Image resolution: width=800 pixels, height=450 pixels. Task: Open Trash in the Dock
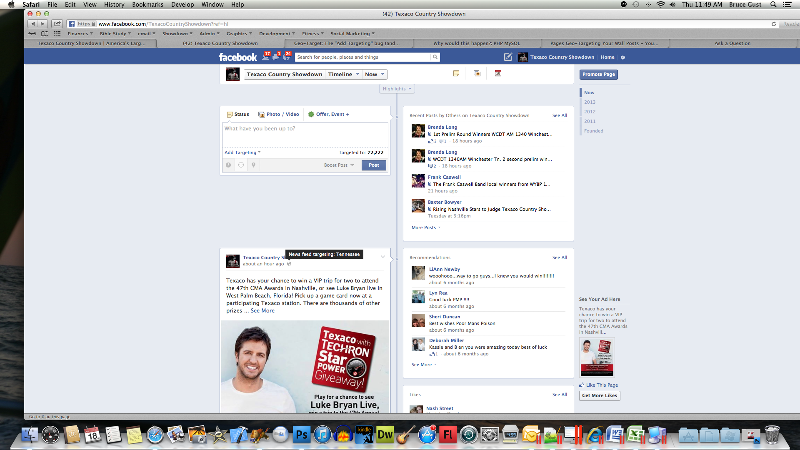click(772, 435)
